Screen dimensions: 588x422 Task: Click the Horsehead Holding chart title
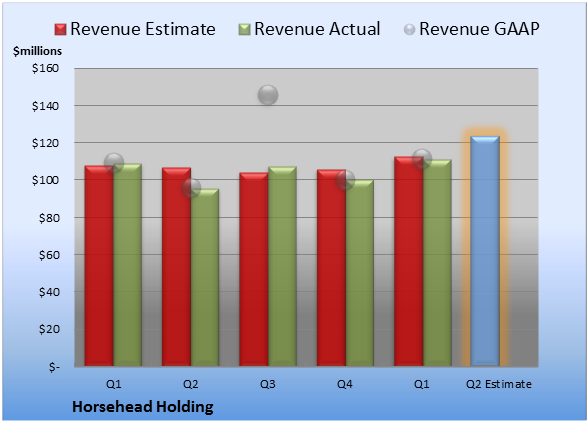[143, 407]
